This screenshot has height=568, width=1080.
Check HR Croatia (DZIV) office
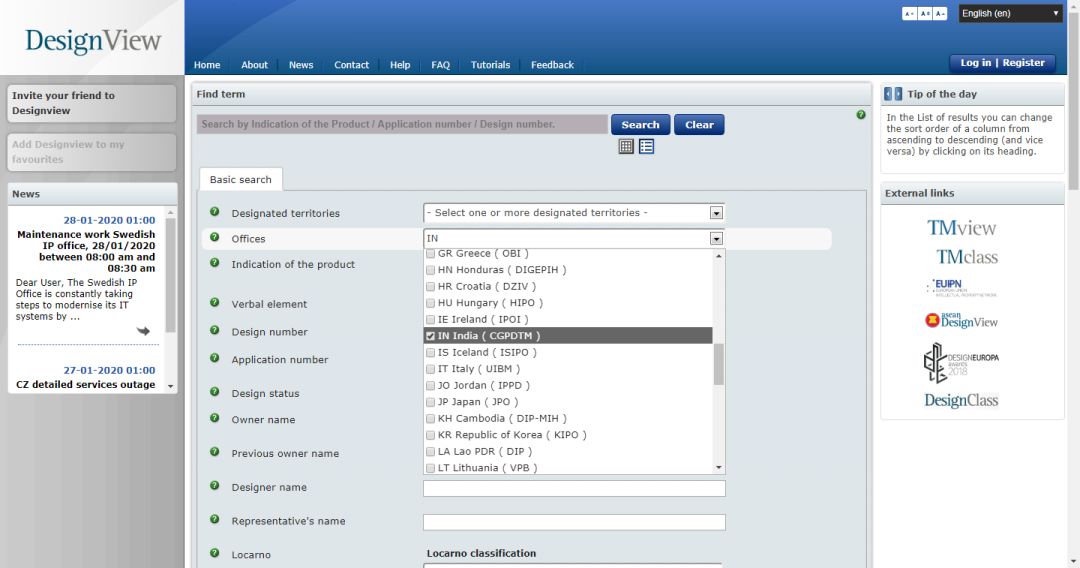(x=430, y=286)
